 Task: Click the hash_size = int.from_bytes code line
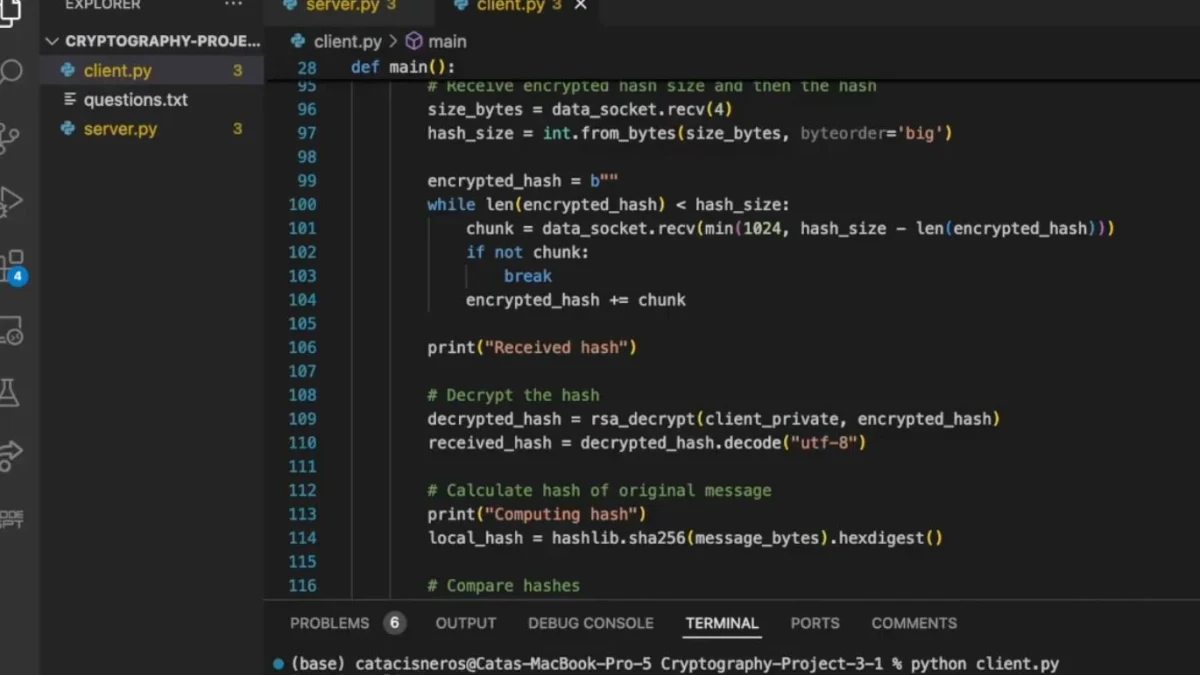click(690, 133)
